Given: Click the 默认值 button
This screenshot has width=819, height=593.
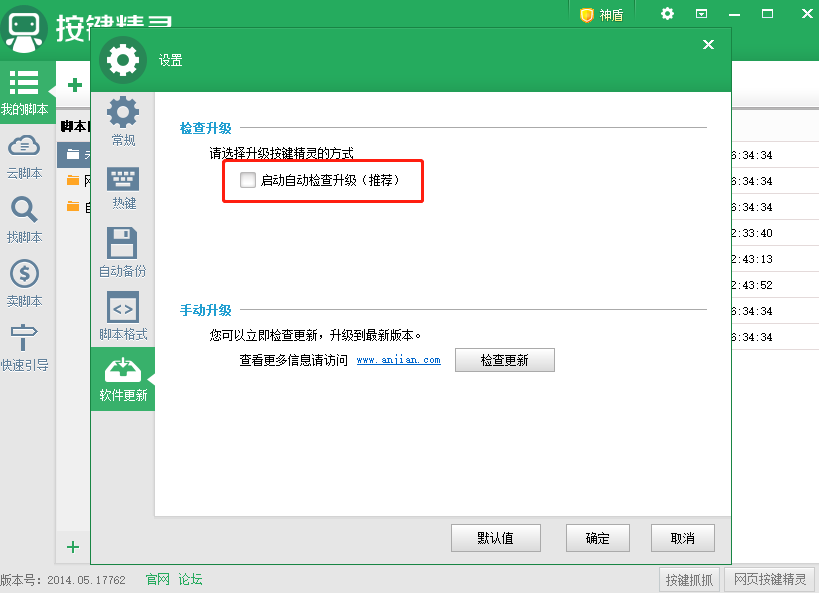Looking at the screenshot, I should click(496, 538).
